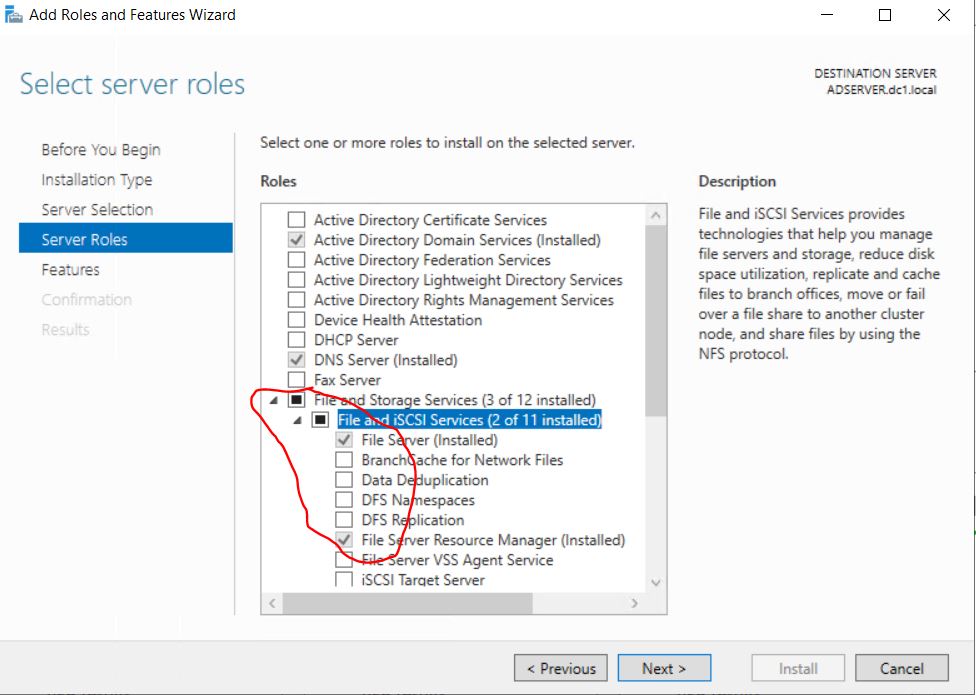Enable File Server VSS Agent Service
The image size is (976, 695).
pos(344,559)
